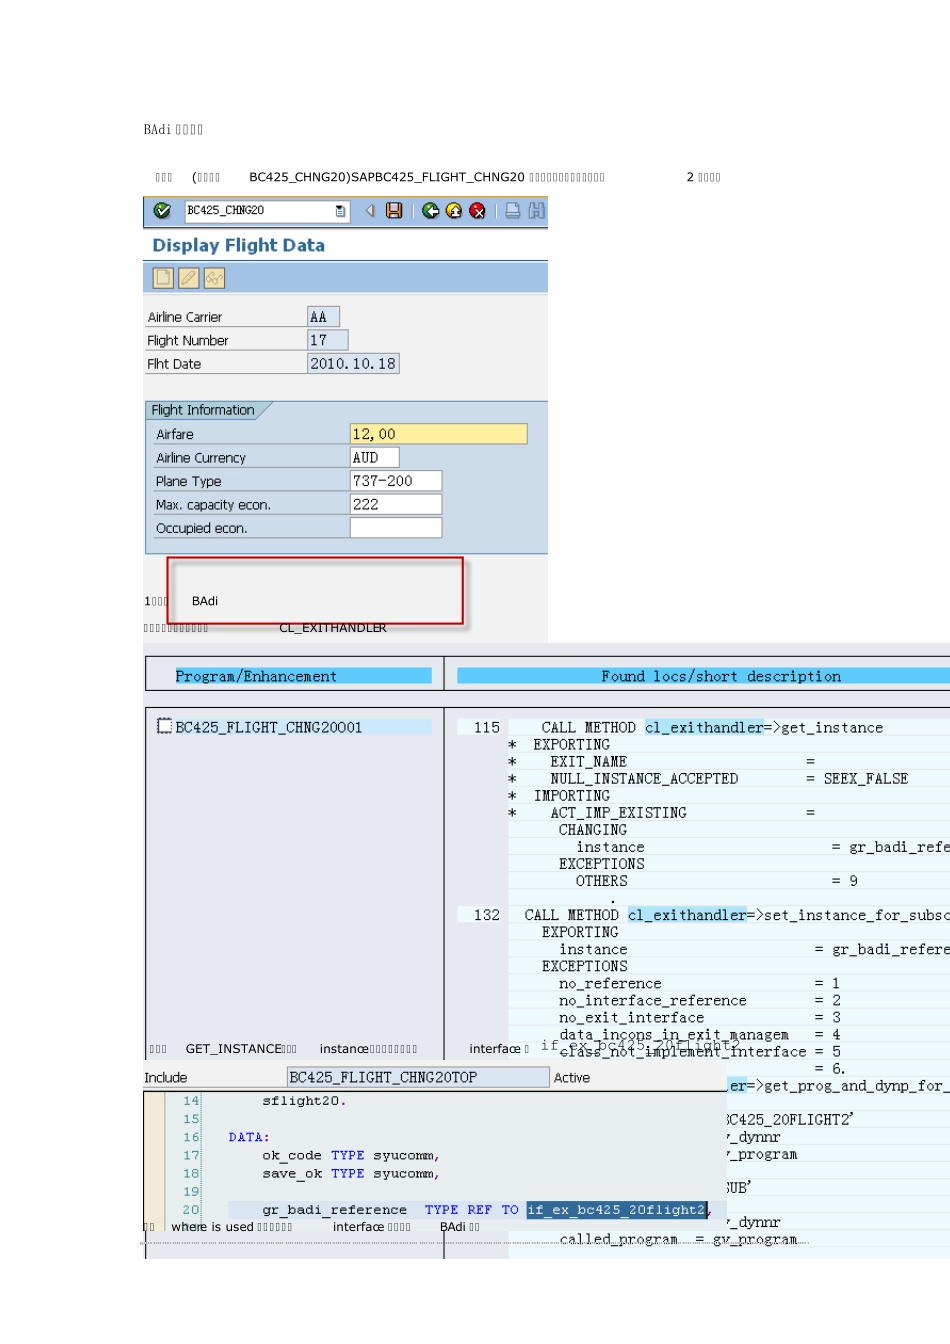Click the BC425_FLIGHT_CHNG20001 program entry

[x=269, y=727]
